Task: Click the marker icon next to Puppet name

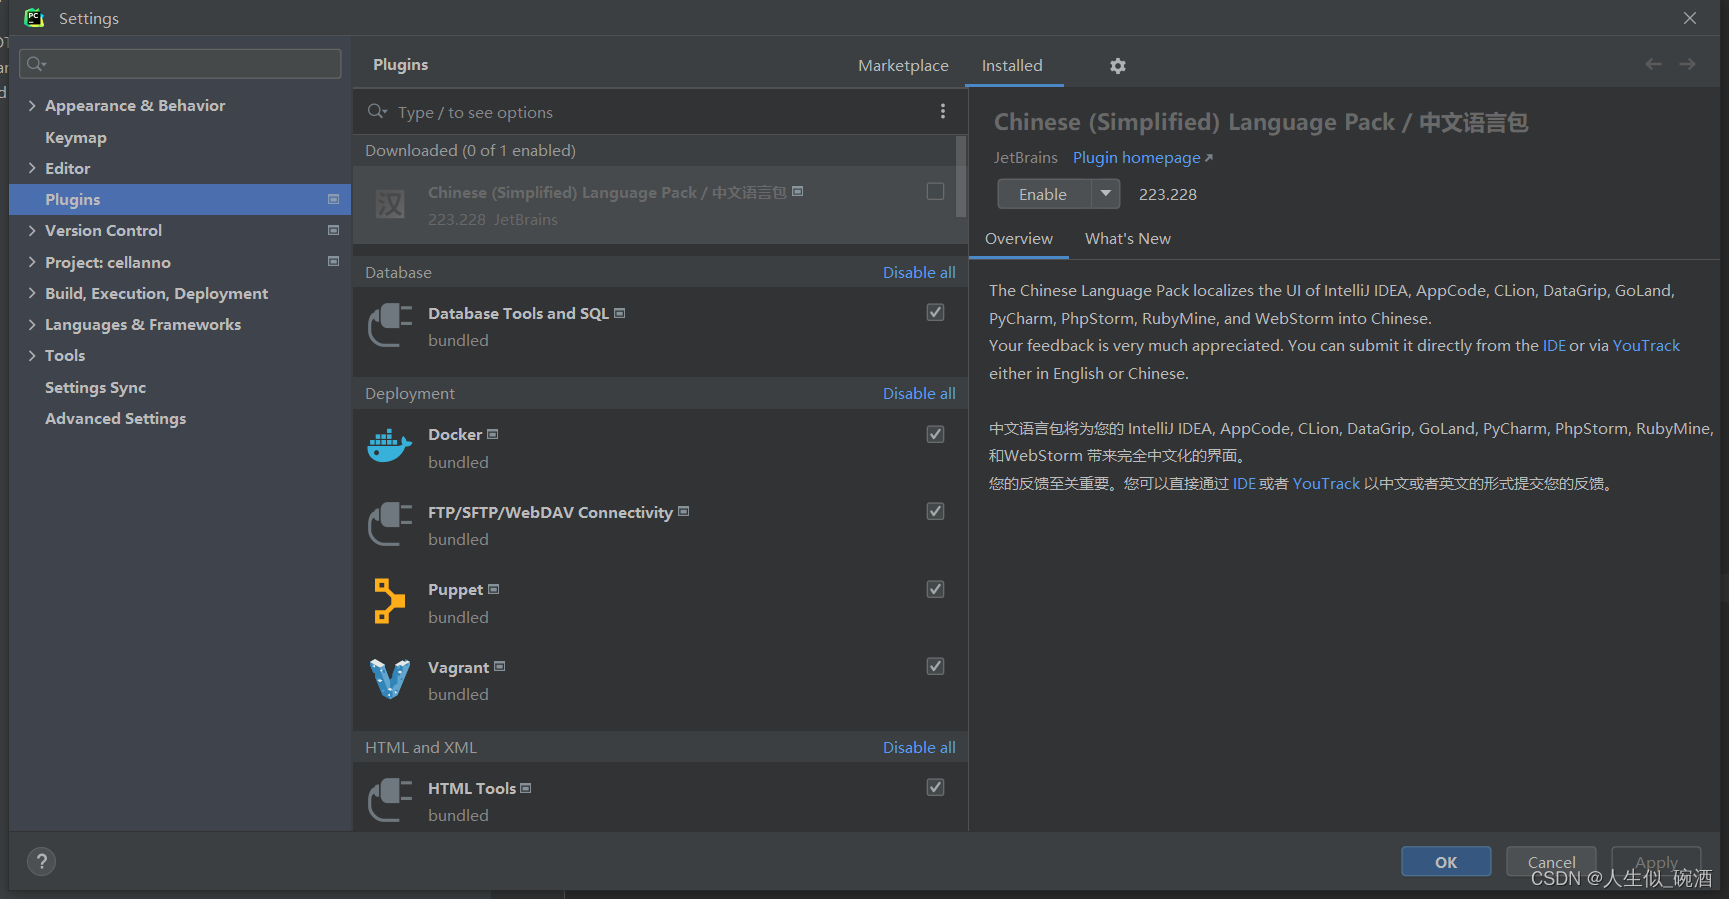Action: point(494,589)
